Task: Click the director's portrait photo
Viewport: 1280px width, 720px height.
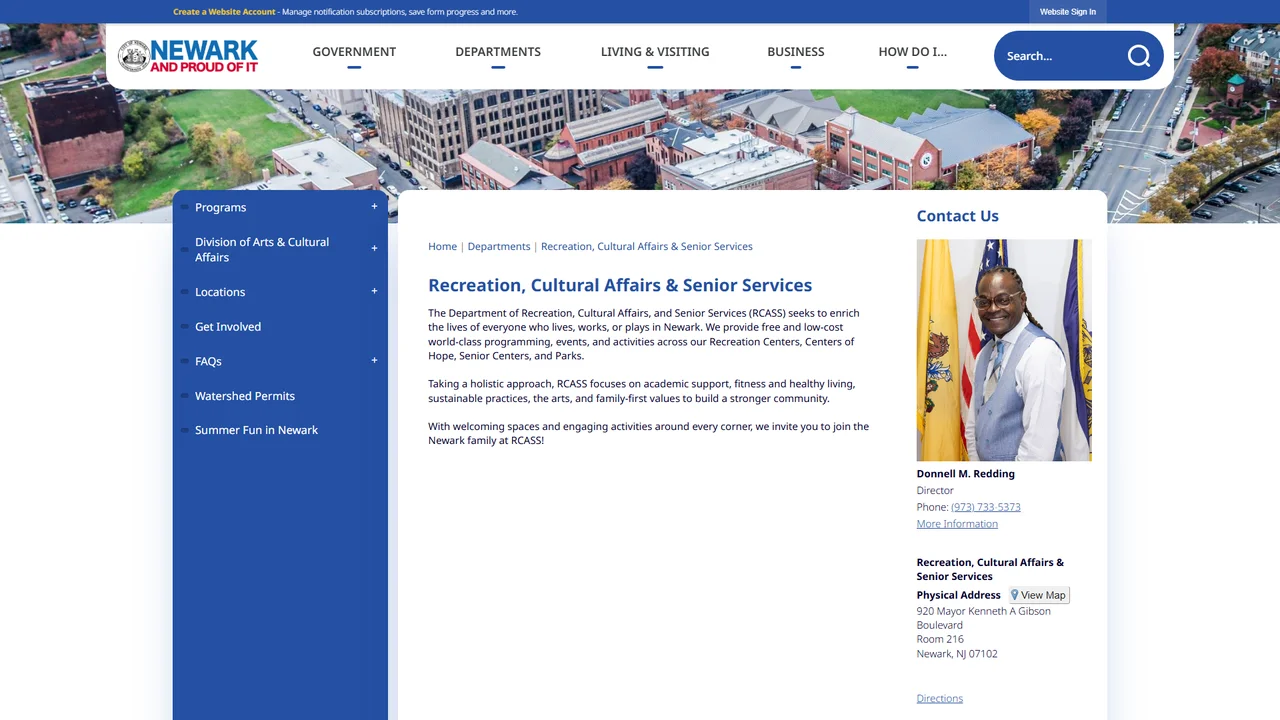Action: 1004,350
